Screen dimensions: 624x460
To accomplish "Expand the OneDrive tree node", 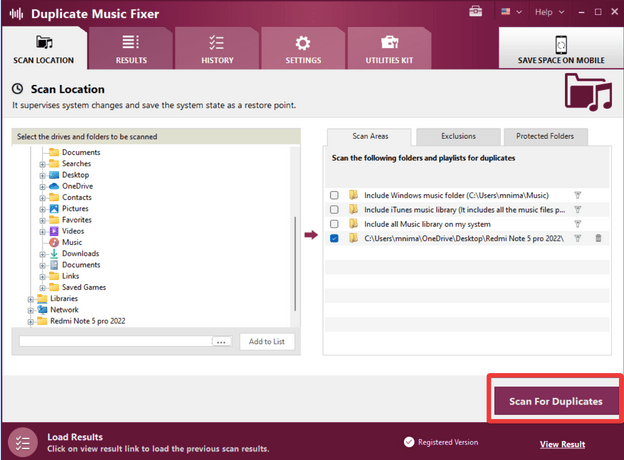I will coord(42,187).
